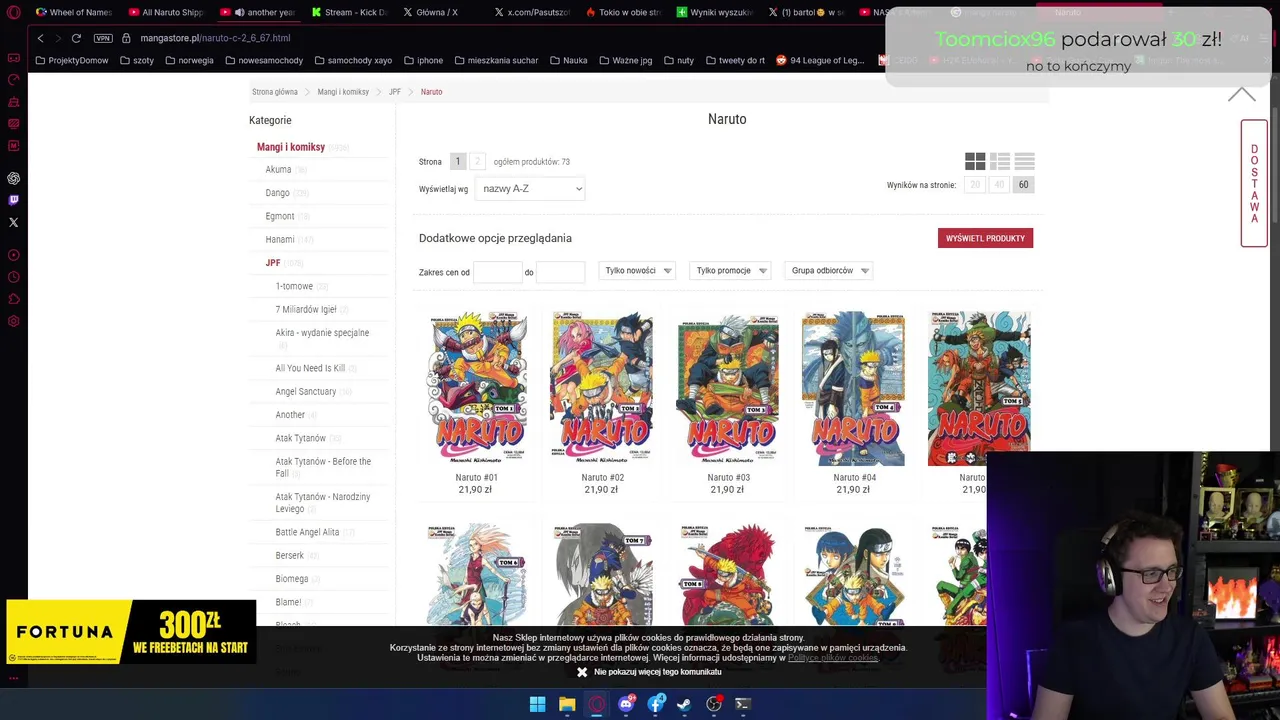Click the minimum price 'od' field
The width and height of the screenshot is (1280, 720).
pyautogui.click(x=497, y=272)
